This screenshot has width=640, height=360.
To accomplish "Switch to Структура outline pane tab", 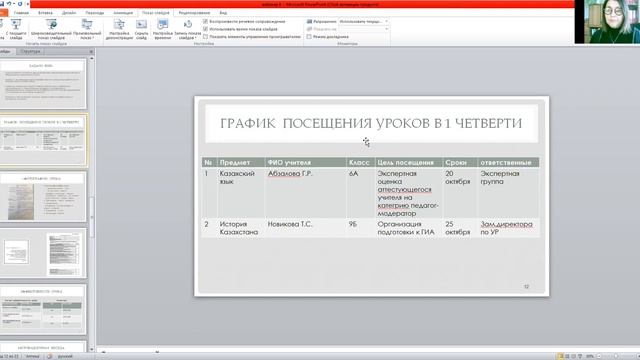I will (30, 51).
